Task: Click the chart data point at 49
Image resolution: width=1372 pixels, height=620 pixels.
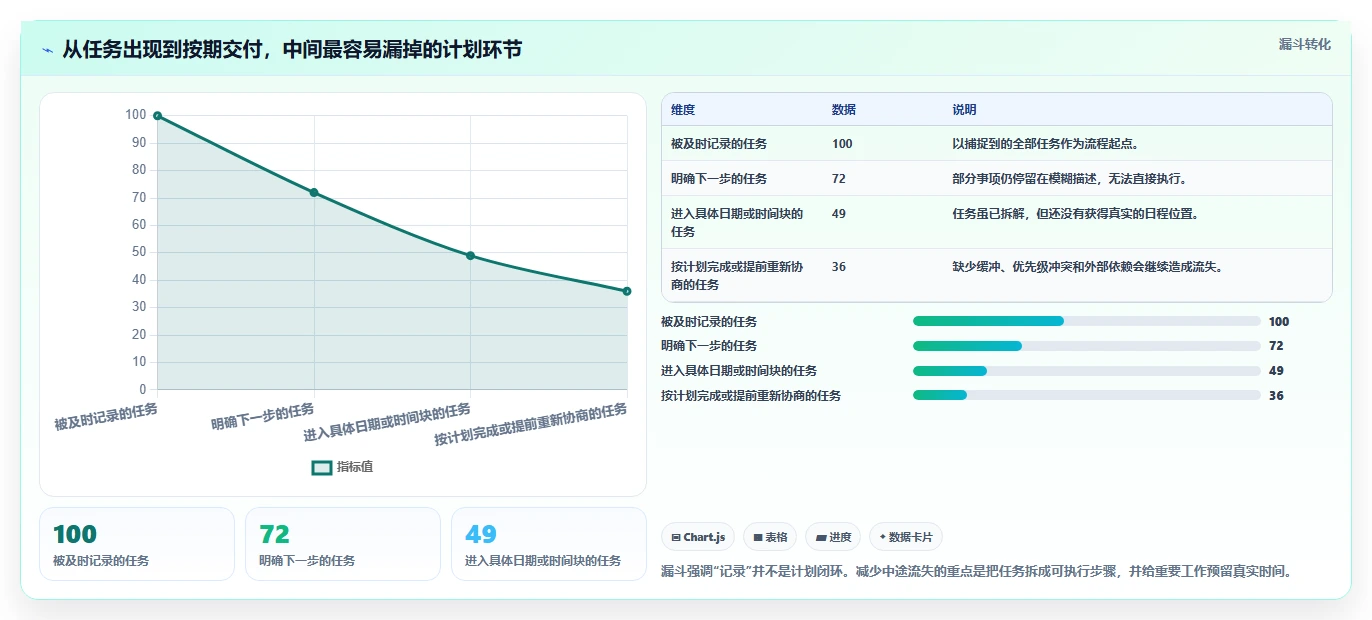Action: point(470,255)
